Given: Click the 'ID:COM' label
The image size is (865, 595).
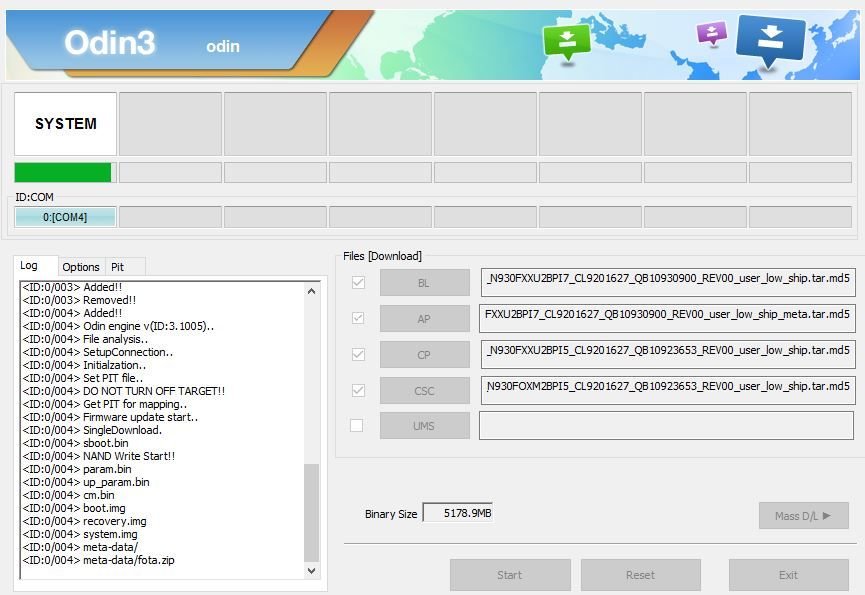Looking at the screenshot, I should click(x=34, y=197).
